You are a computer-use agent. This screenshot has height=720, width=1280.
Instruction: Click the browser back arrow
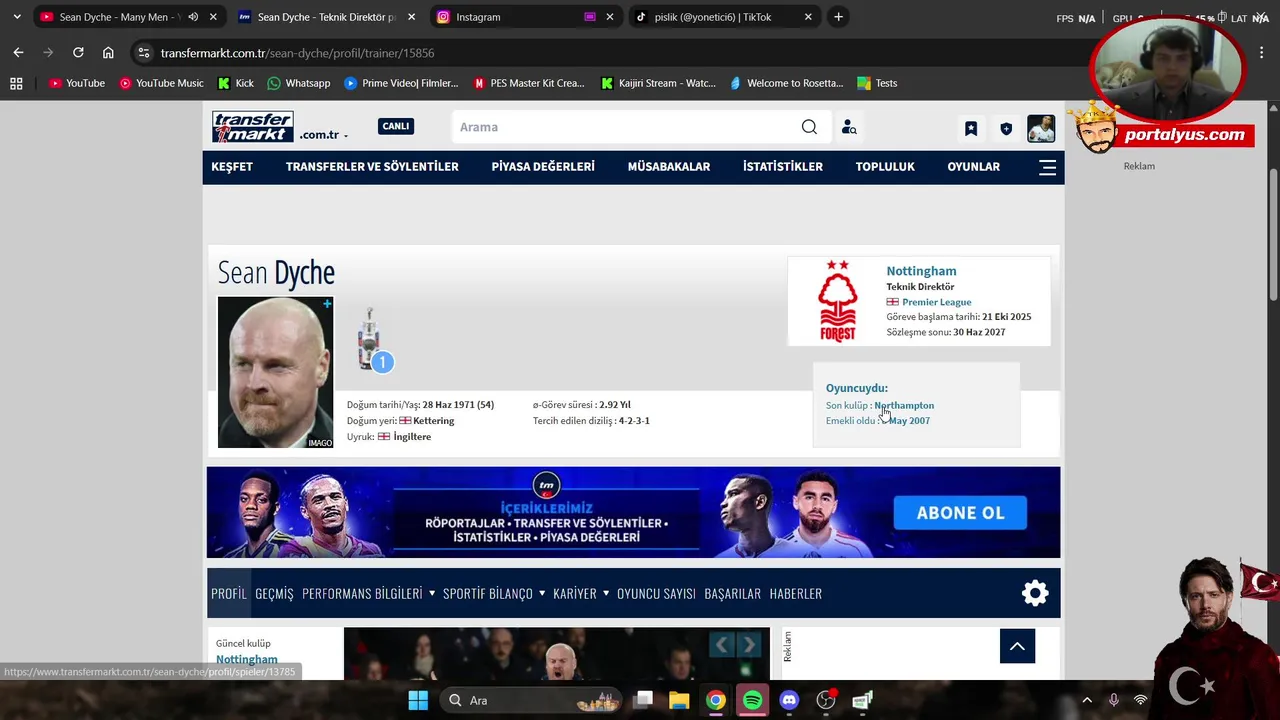18,52
